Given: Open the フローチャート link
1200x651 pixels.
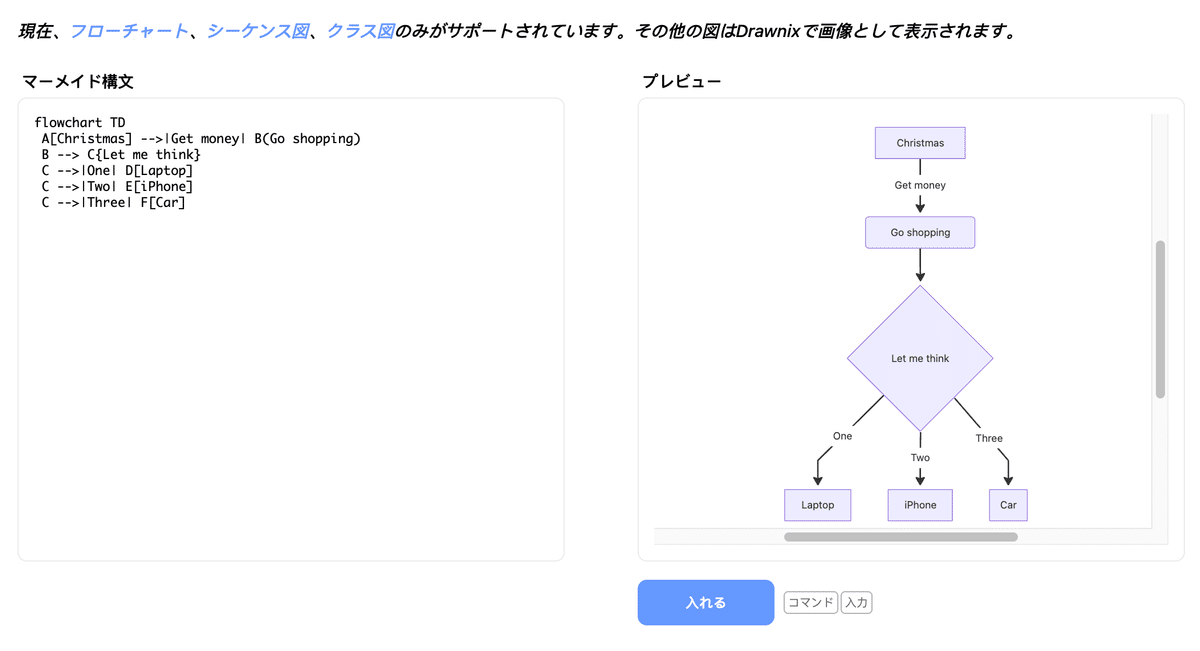Looking at the screenshot, I should (127, 30).
